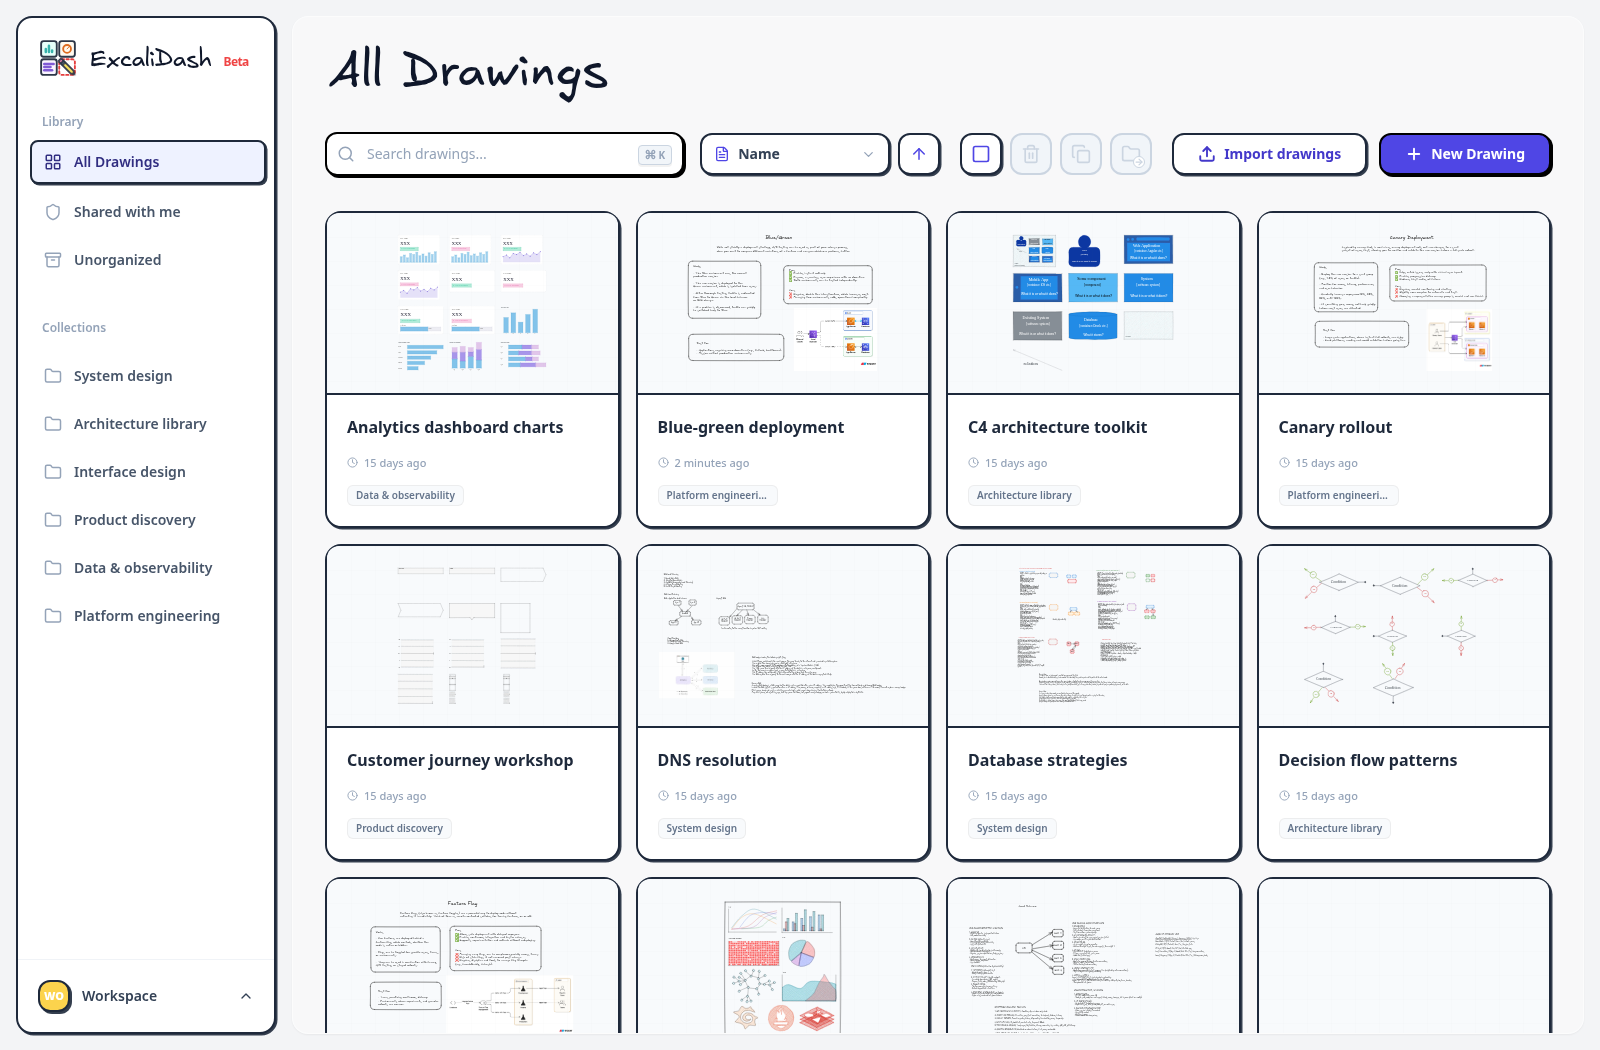The image size is (1600, 1050).
Task: Select the System design collection
Action: pos(148,376)
